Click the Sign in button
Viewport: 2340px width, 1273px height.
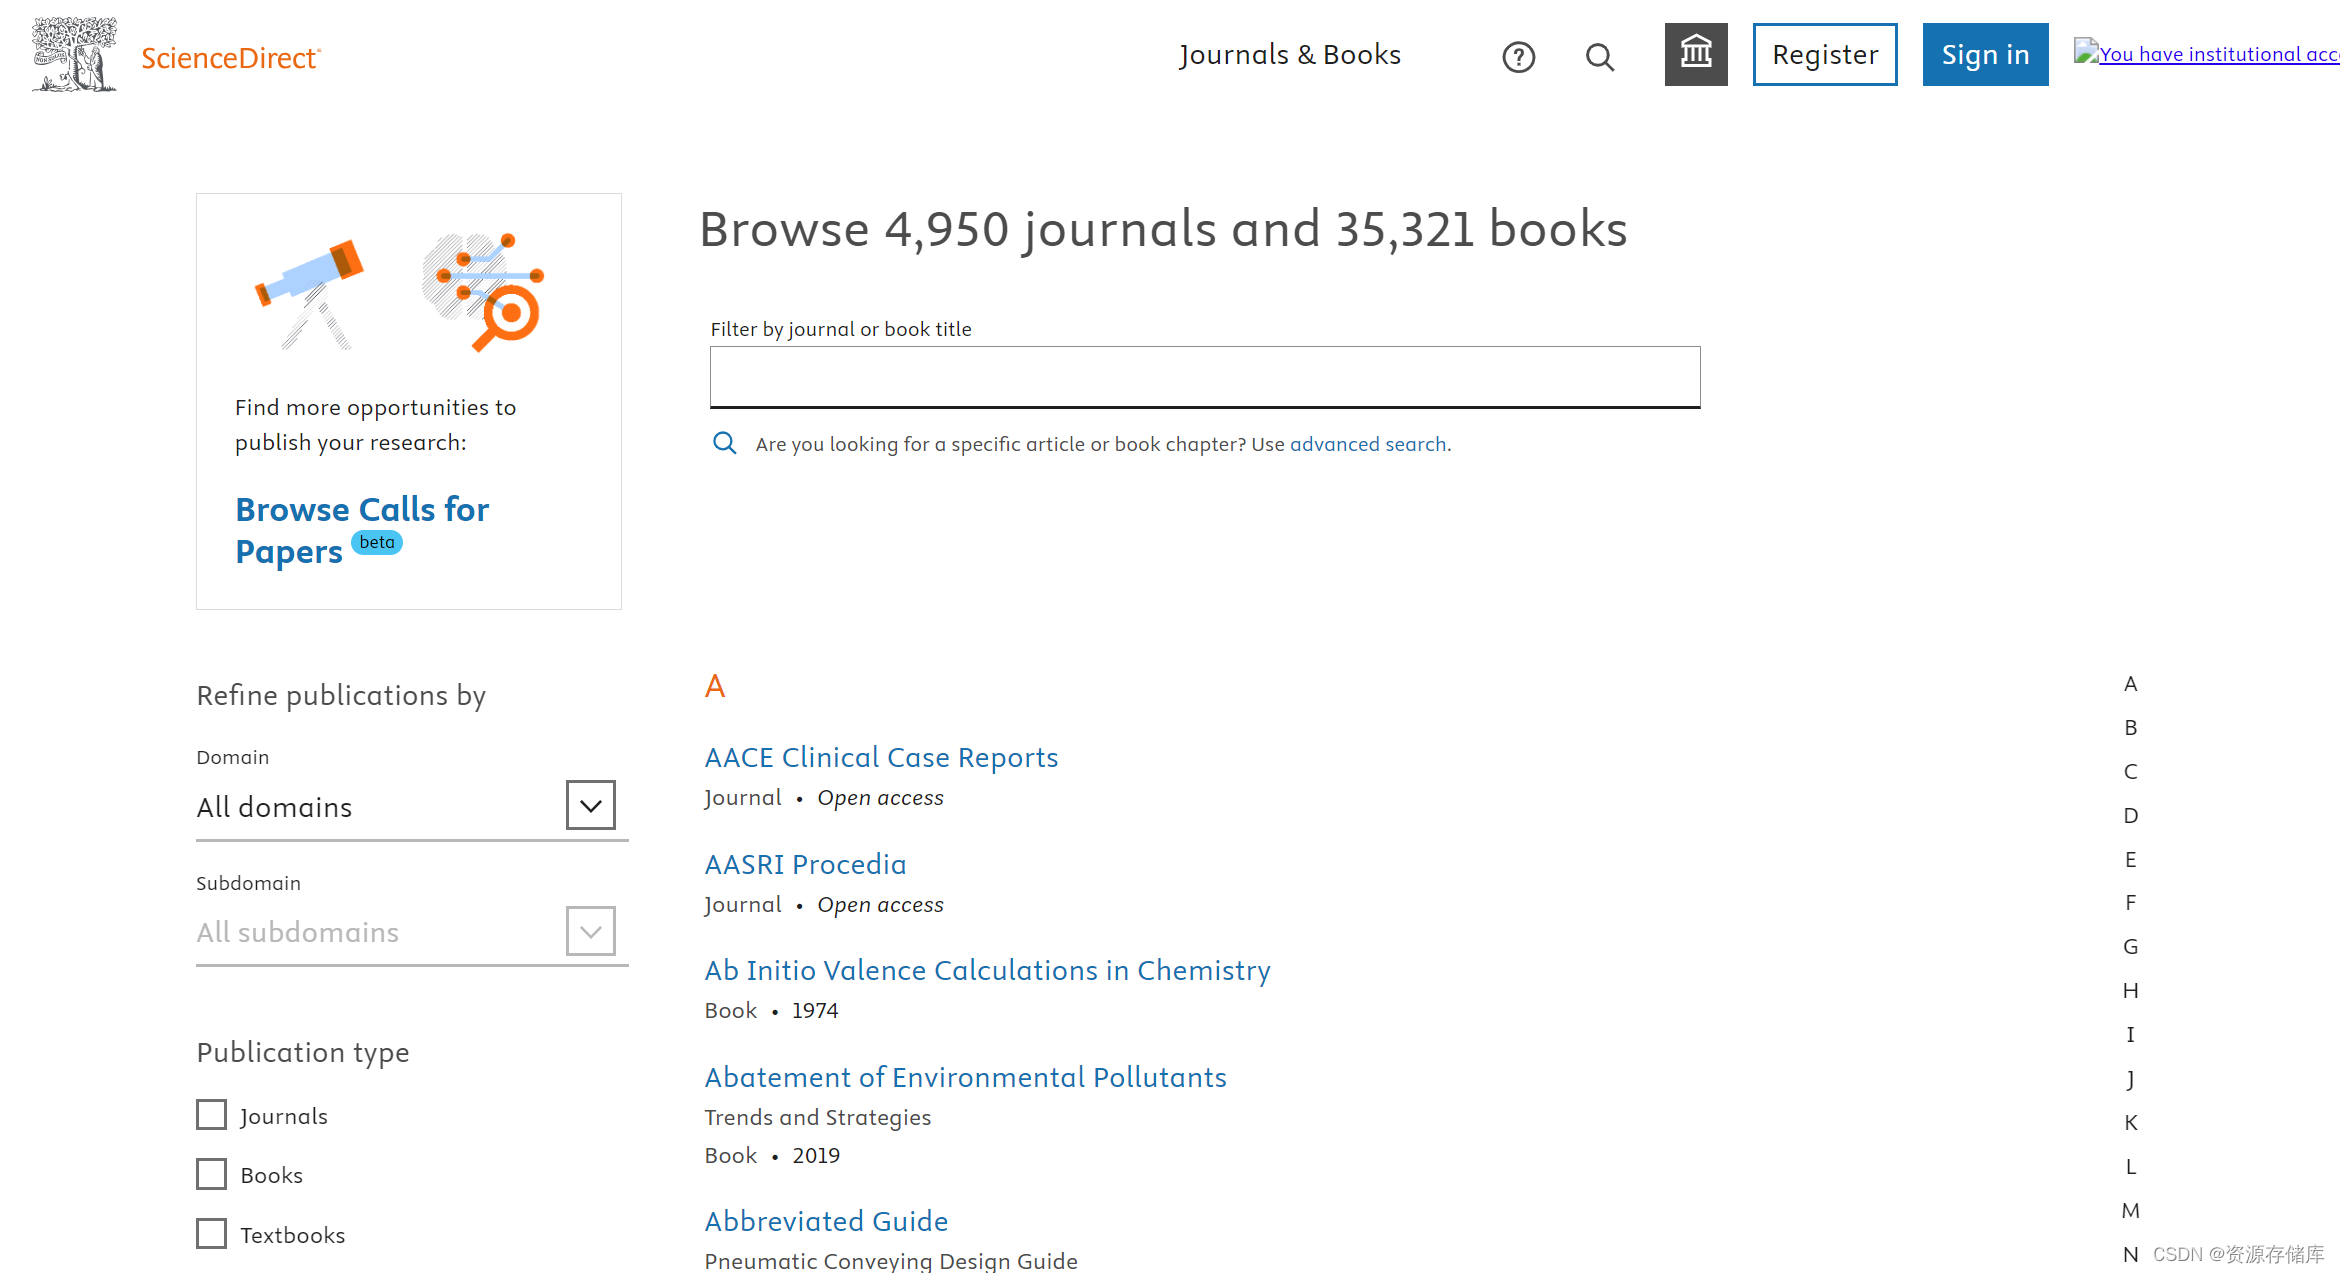click(1984, 54)
